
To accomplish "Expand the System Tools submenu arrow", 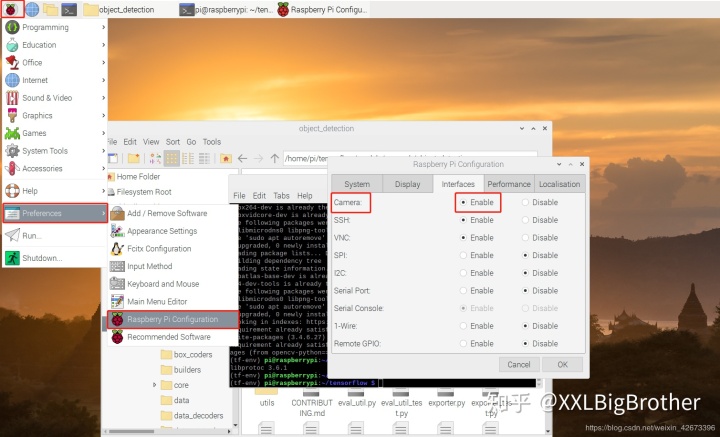I will tap(104, 151).
